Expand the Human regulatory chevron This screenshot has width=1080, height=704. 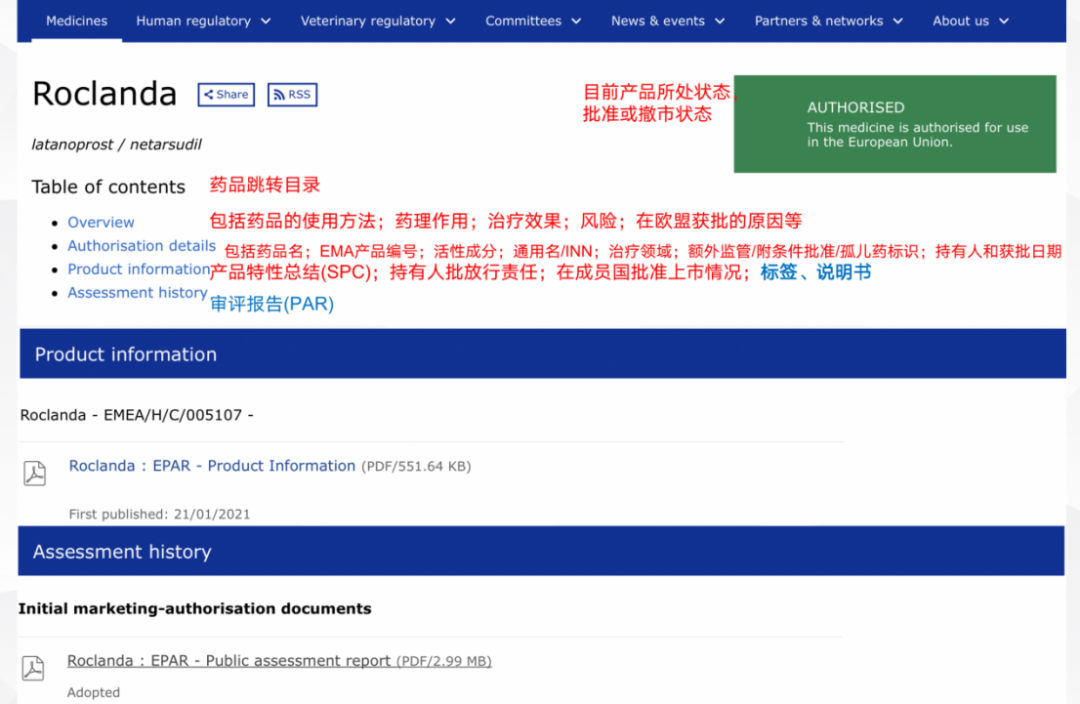(266, 21)
